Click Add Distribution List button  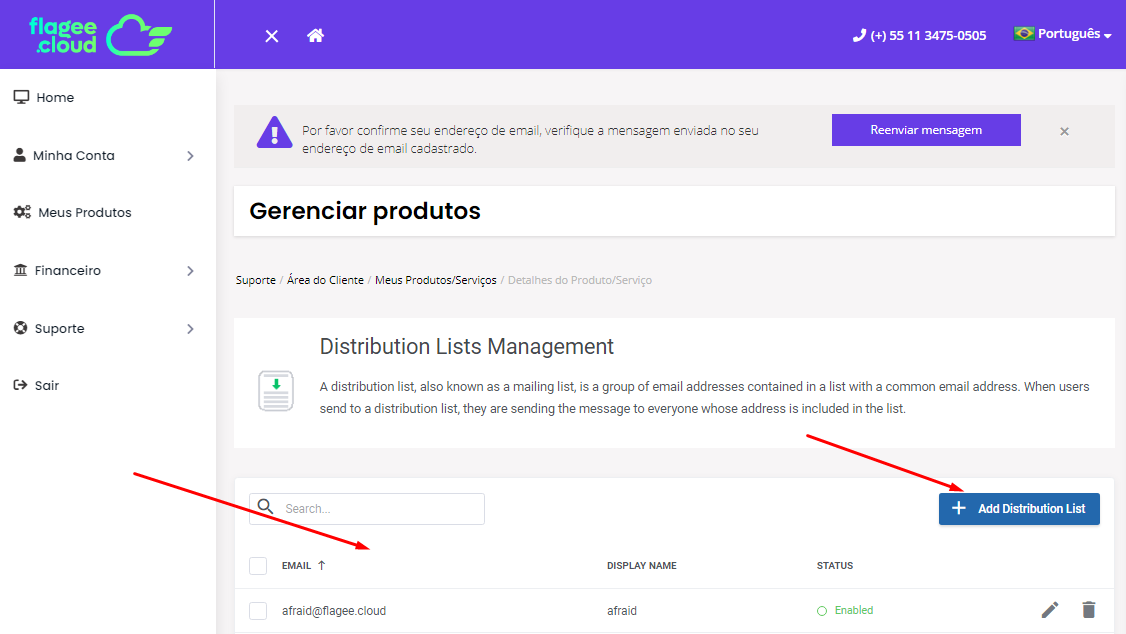[1019, 509]
